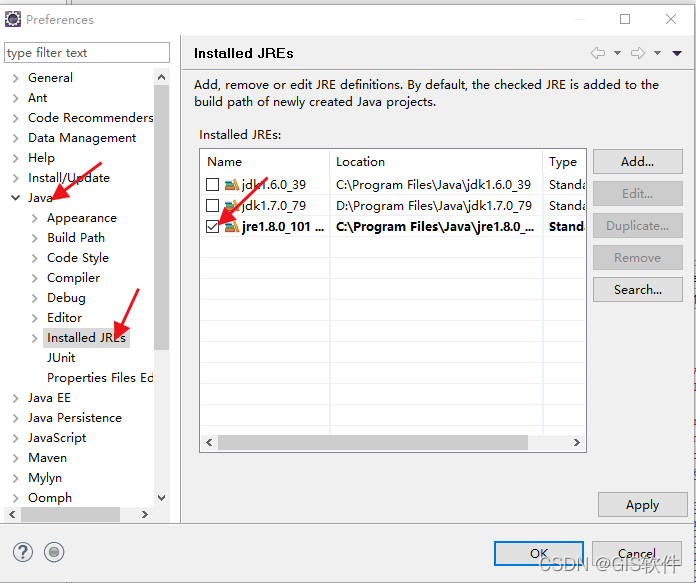Click the forward navigation arrow icon
This screenshot has width=696, height=583.
(638, 53)
